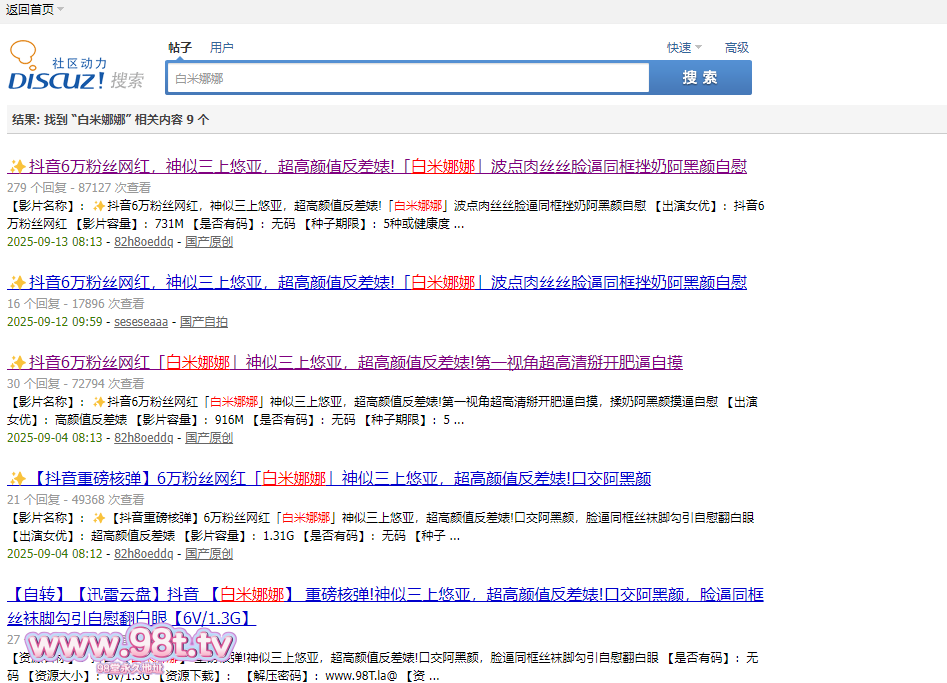Click the 返回首页 link
The height and width of the screenshot is (683, 947).
(29, 9)
